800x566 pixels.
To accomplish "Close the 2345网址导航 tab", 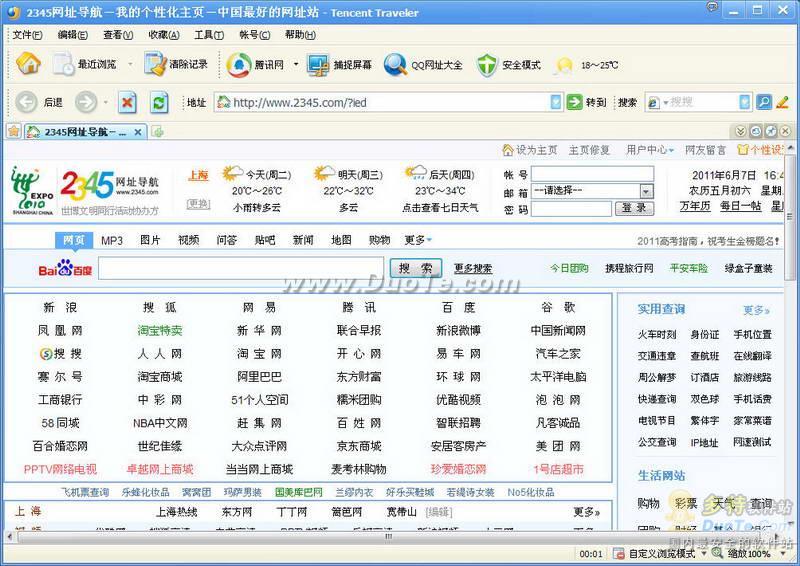I will coord(138,132).
